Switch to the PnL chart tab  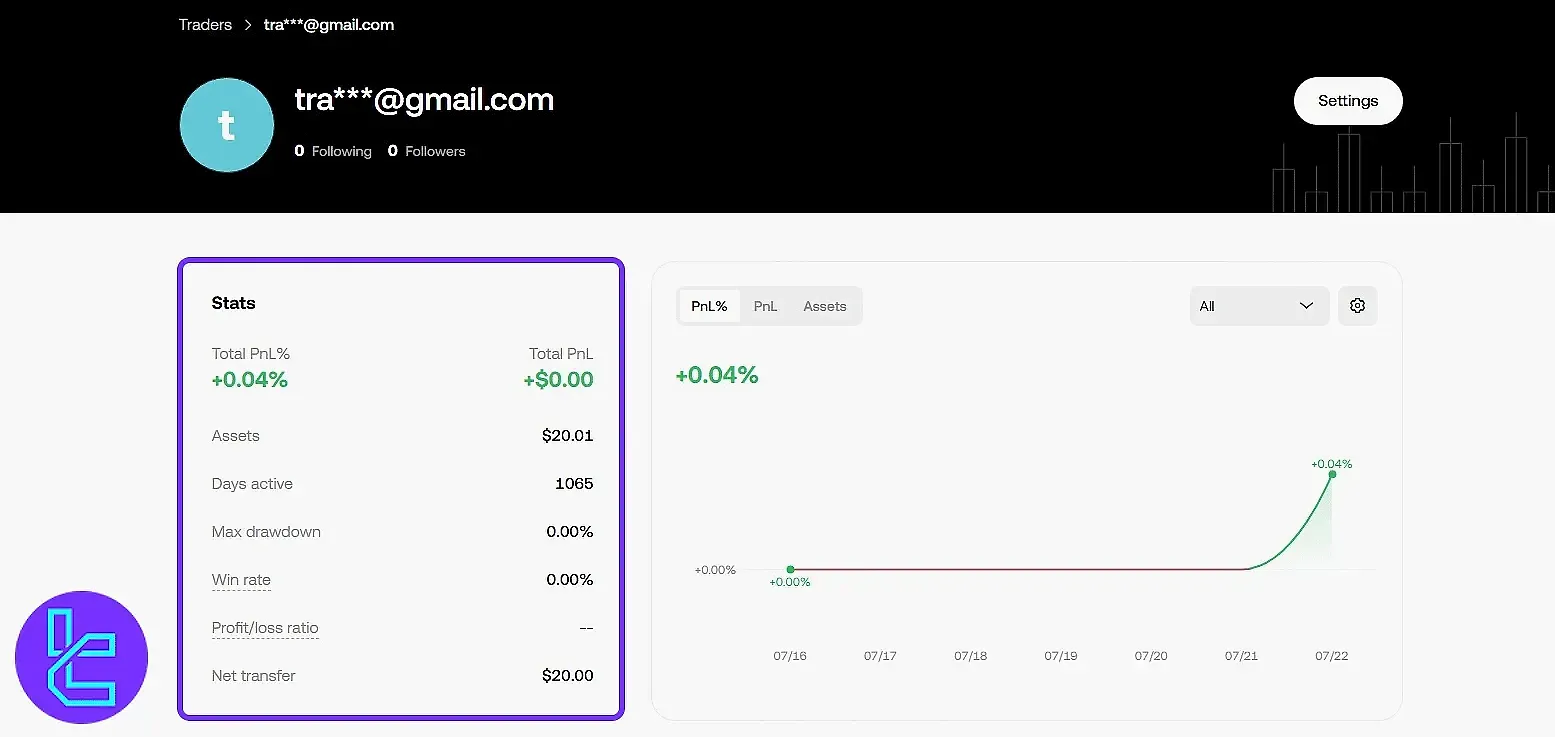click(765, 306)
